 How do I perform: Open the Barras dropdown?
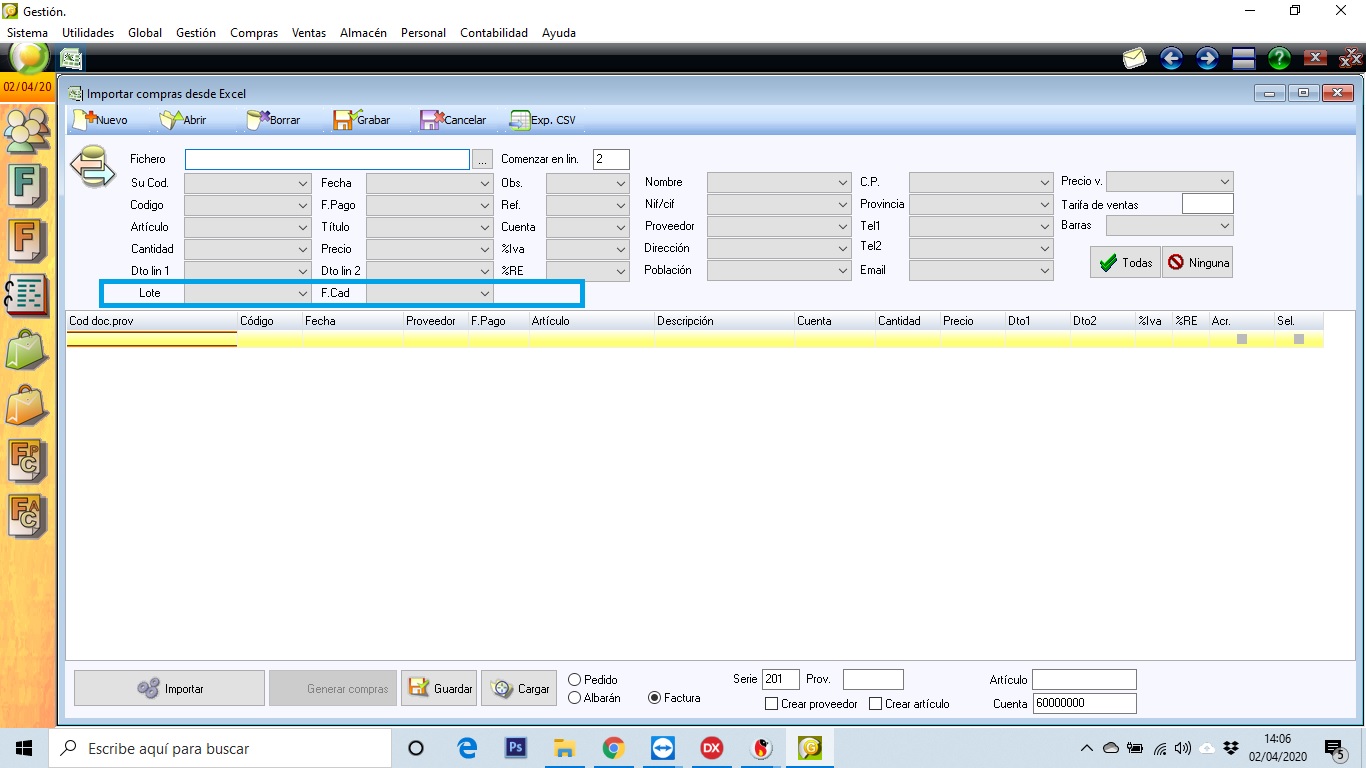tap(1170, 226)
